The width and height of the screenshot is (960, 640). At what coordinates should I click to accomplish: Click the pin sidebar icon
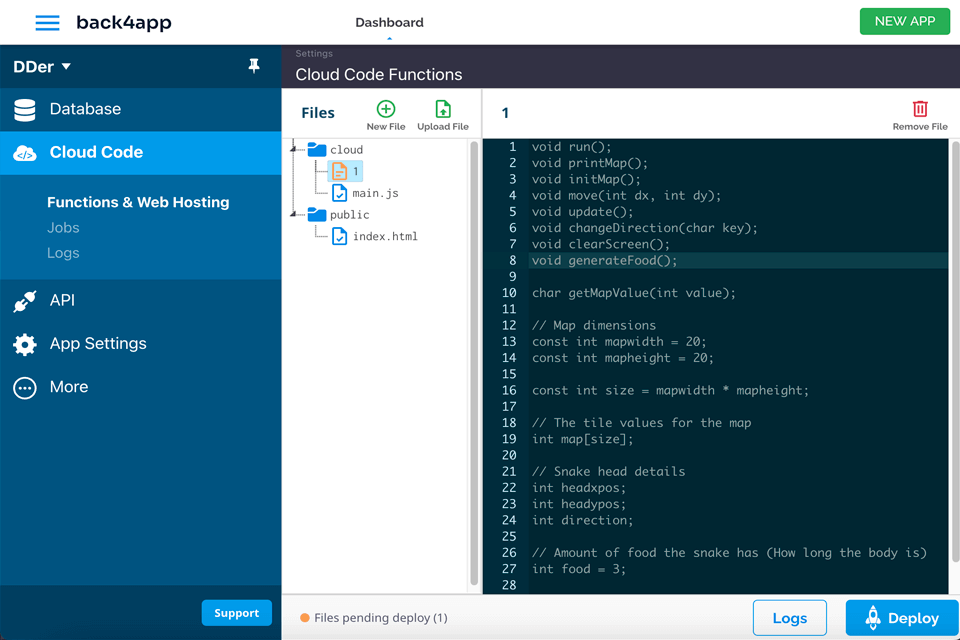(254, 66)
